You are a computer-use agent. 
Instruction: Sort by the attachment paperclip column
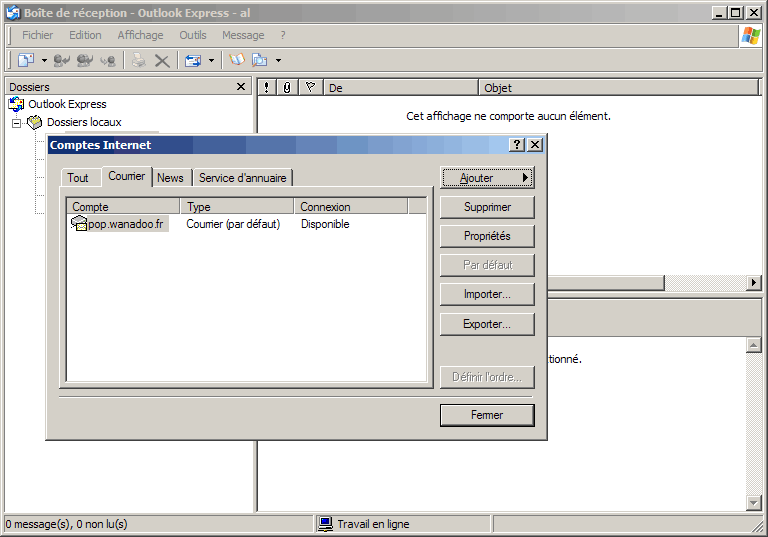(287, 88)
